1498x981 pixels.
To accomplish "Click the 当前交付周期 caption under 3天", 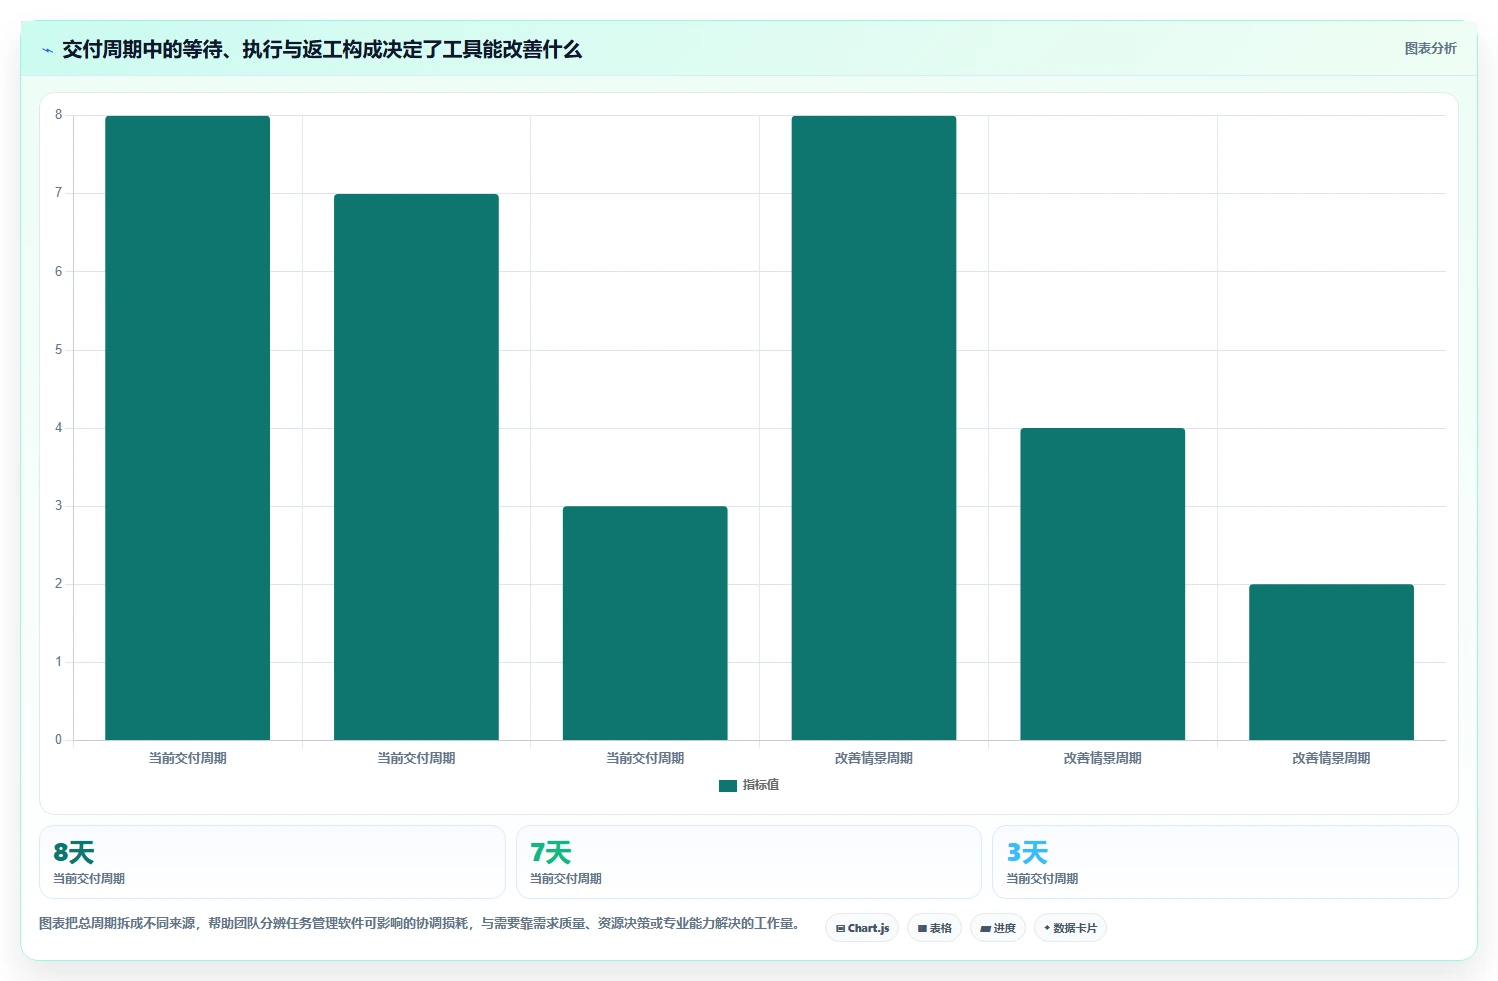I will (1042, 879).
